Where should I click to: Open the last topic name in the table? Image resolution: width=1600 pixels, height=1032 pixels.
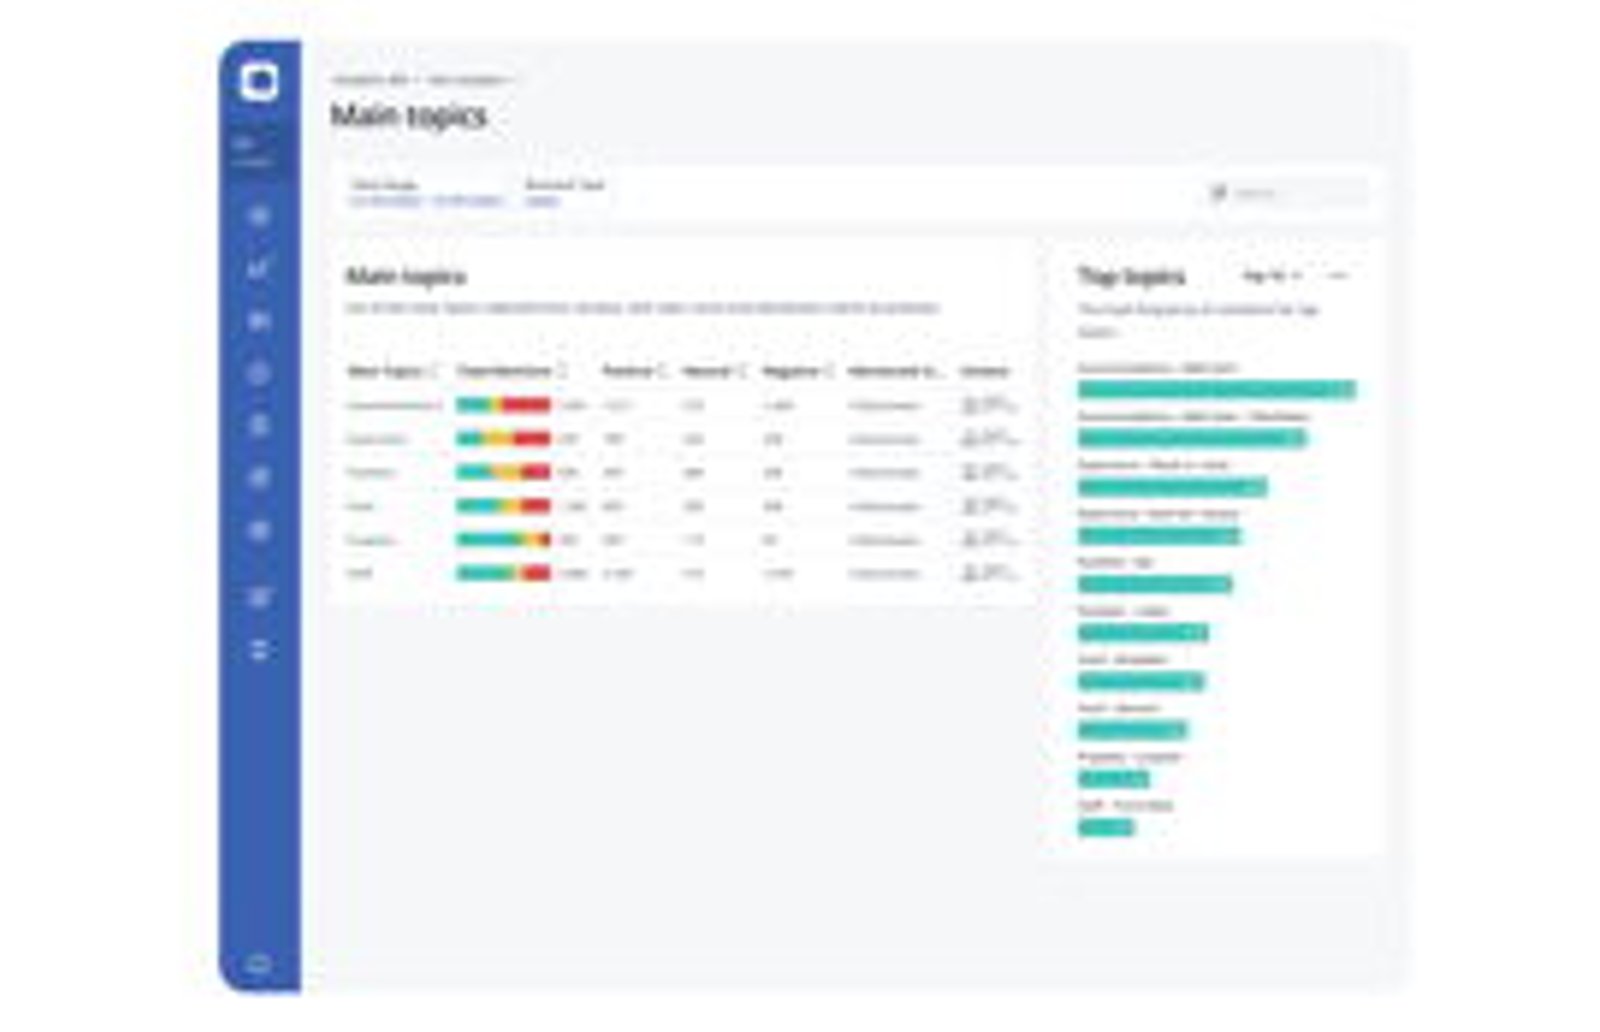(359, 573)
